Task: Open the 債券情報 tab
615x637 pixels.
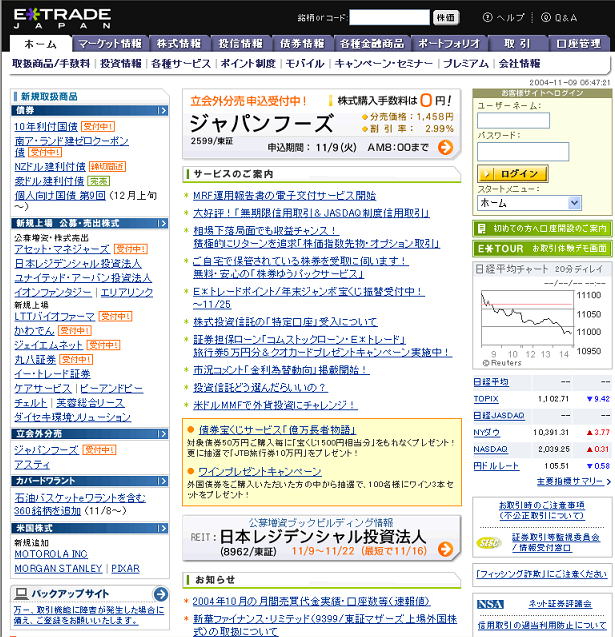Action: point(302,44)
